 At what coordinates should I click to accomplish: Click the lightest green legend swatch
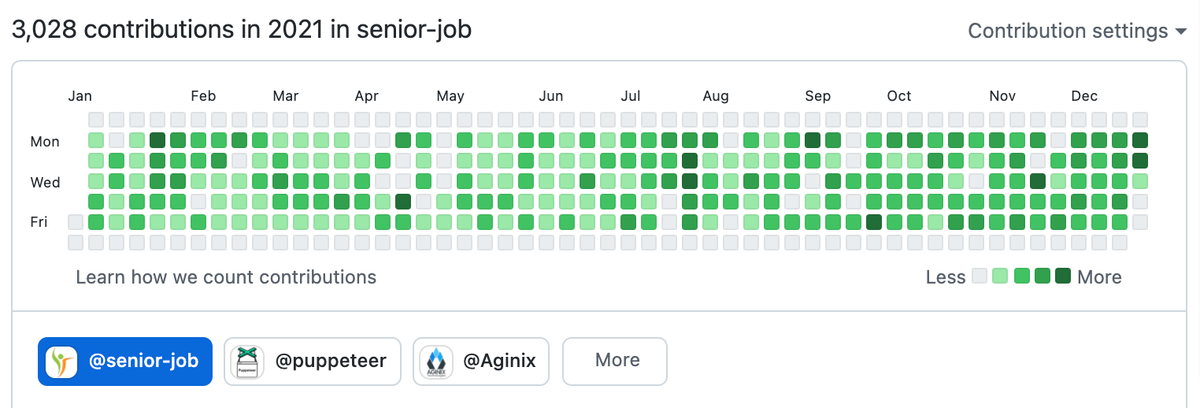[1000, 277]
